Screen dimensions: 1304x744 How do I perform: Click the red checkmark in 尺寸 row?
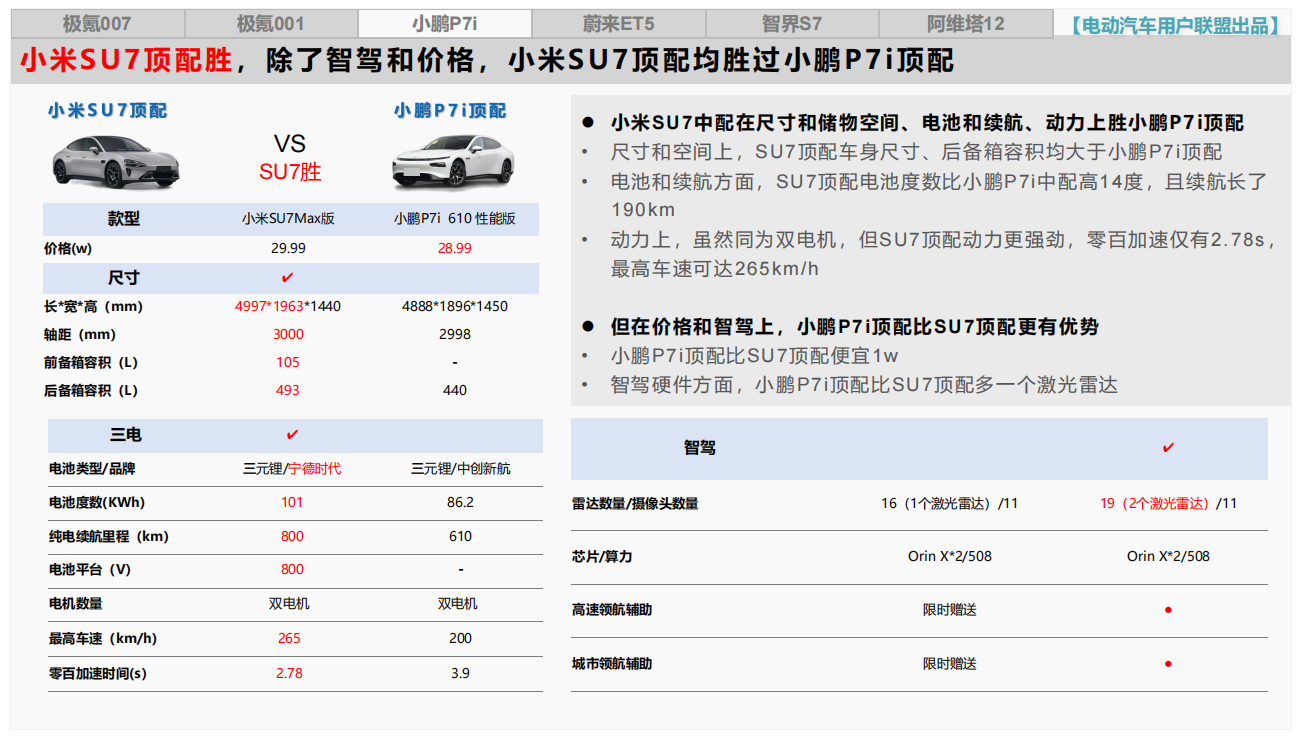coord(288,277)
